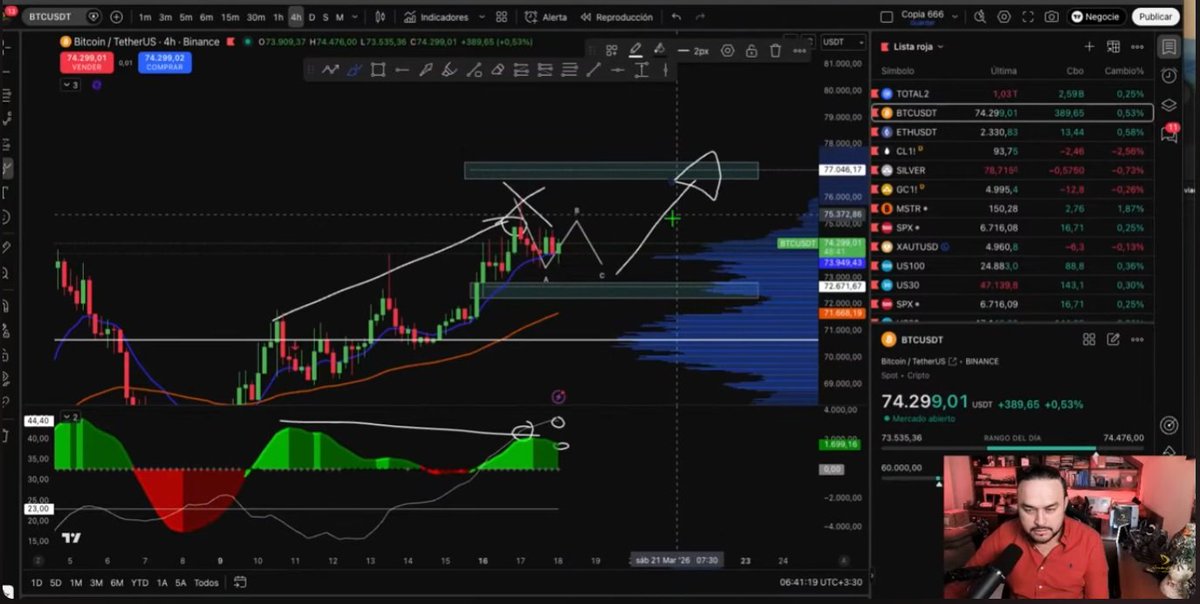Select the rectangle tool in favorites bar
The image size is (1200, 604).
[x=378, y=69]
